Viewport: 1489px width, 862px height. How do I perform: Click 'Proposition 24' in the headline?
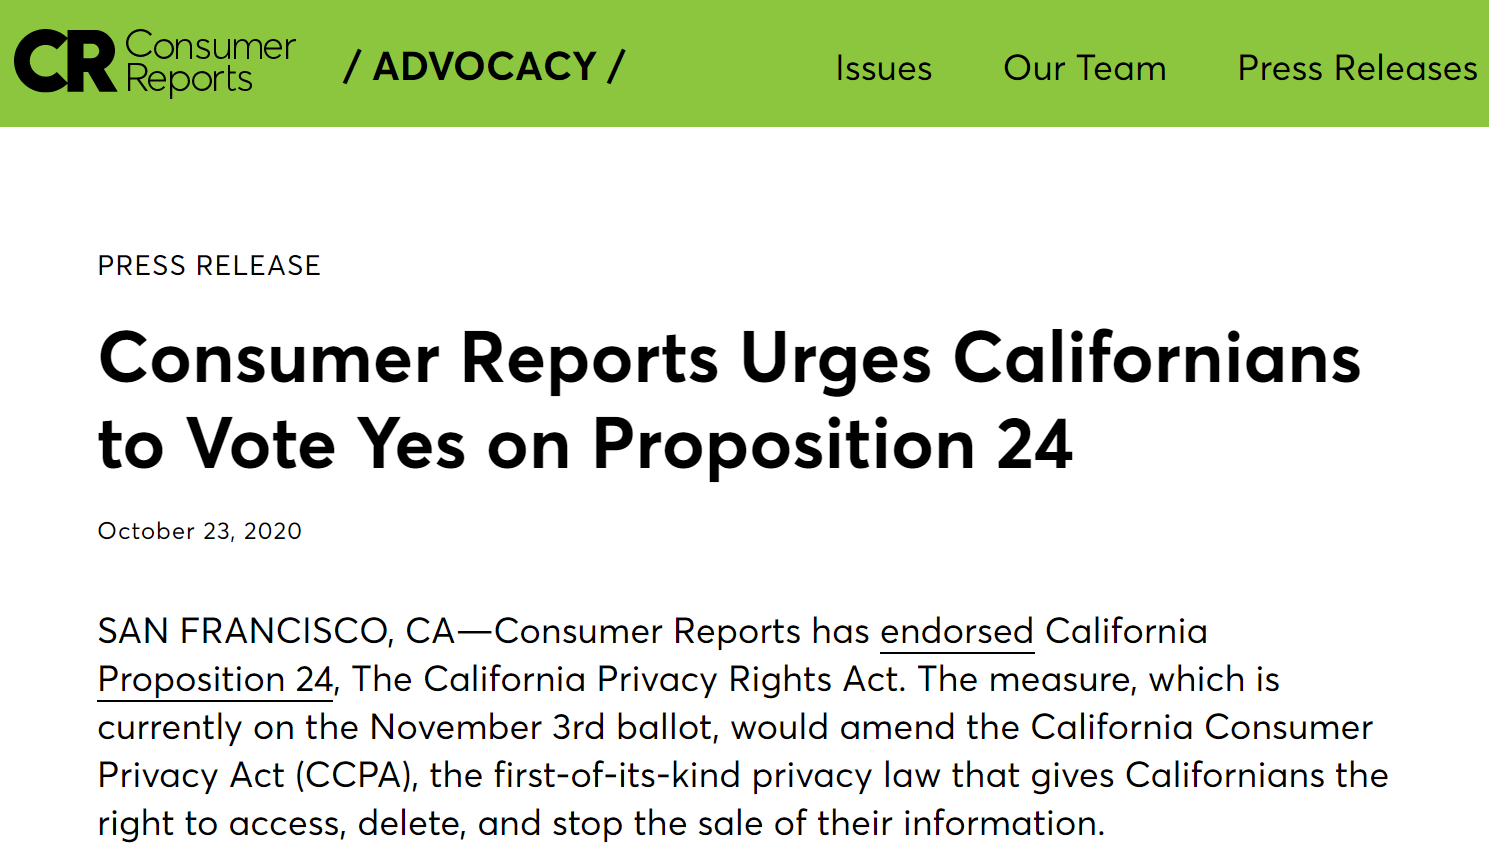(x=832, y=444)
